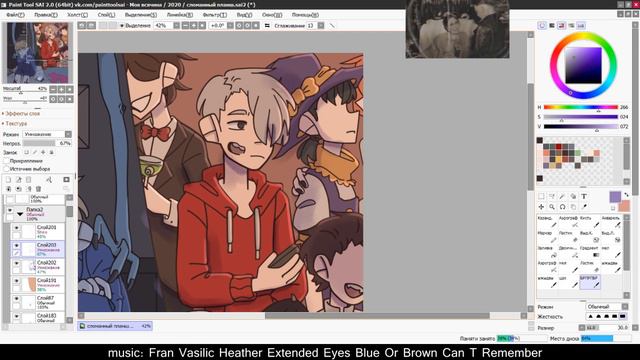Viewport: 640px width, 360px height.
Task: Create a new layer folder
Action: pos(28,180)
